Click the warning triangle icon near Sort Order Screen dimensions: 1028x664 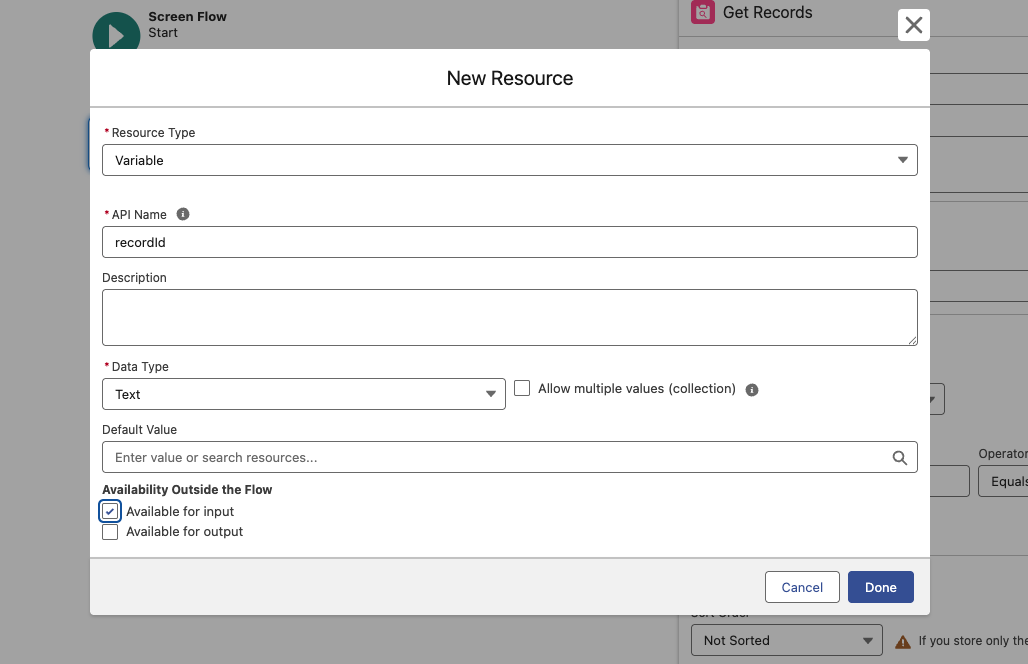902,641
